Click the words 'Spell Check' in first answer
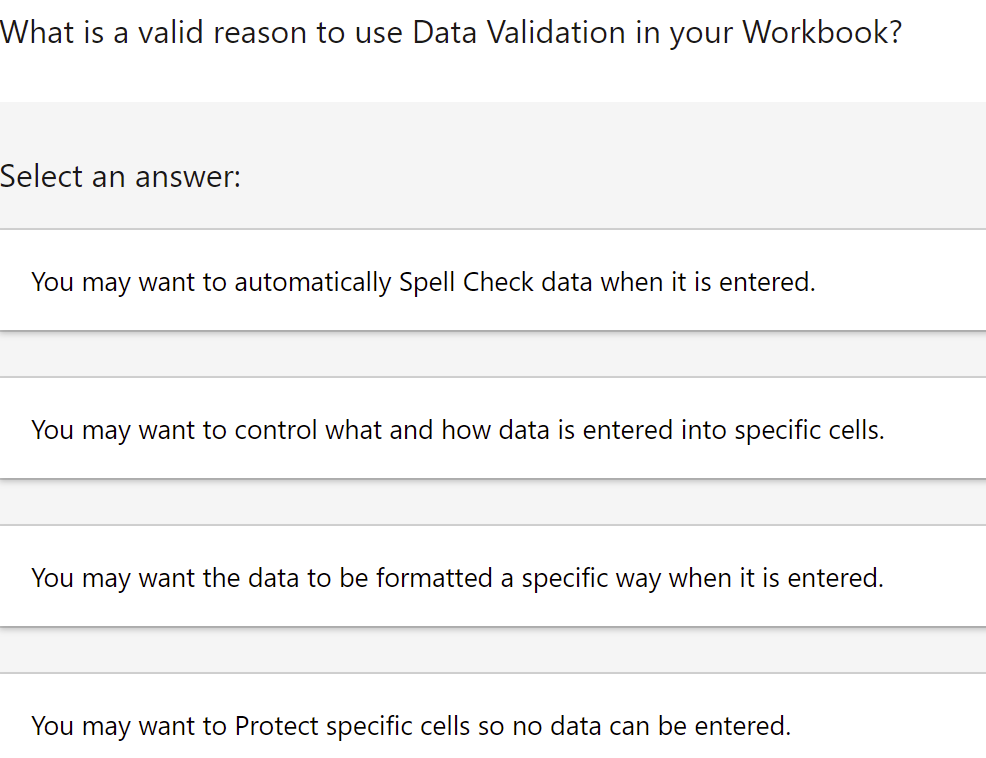Image resolution: width=986 pixels, height=758 pixels. tap(466, 282)
